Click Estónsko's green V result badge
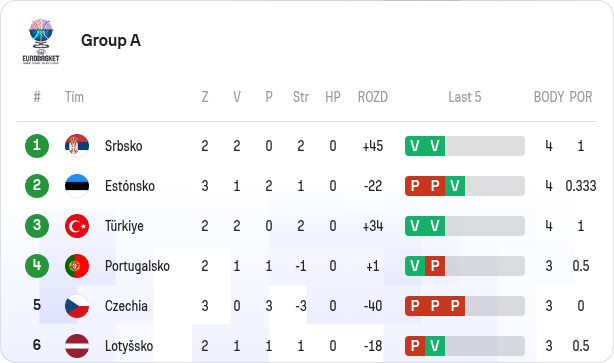The width and height of the screenshot is (614, 363). point(455,186)
